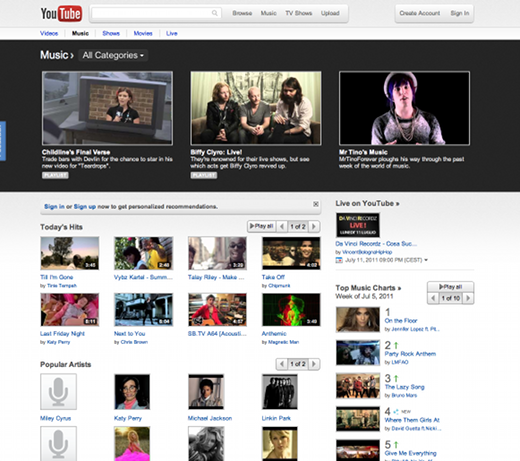Open Talay Riley video thumbnail
The image size is (520, 461).
pyautogui.click(x=217, y=253)
